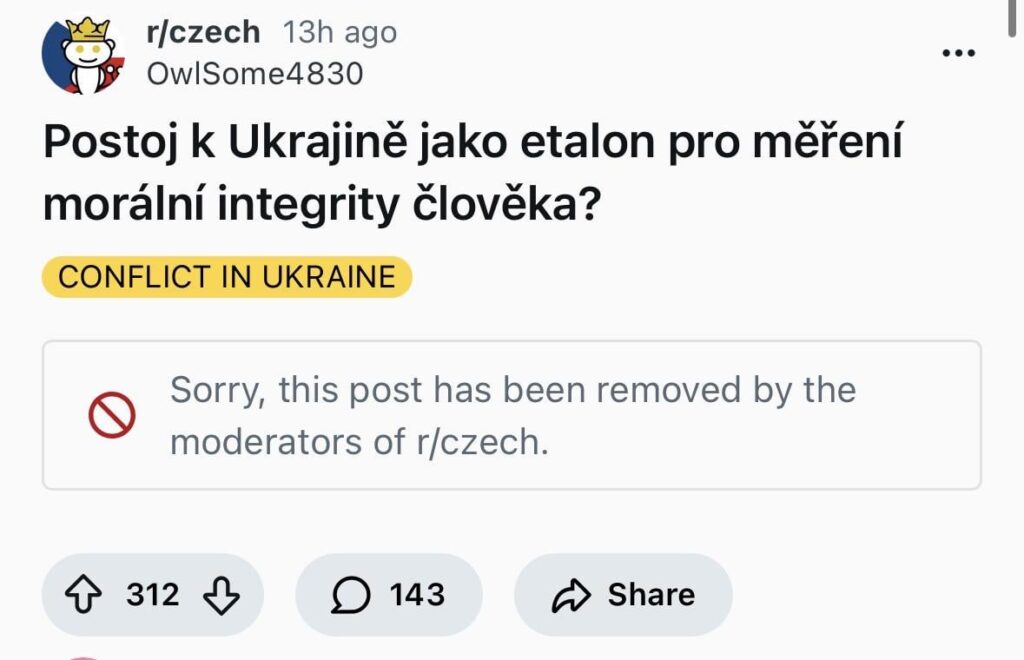Click the vote count showing 312

coord(152,594)
